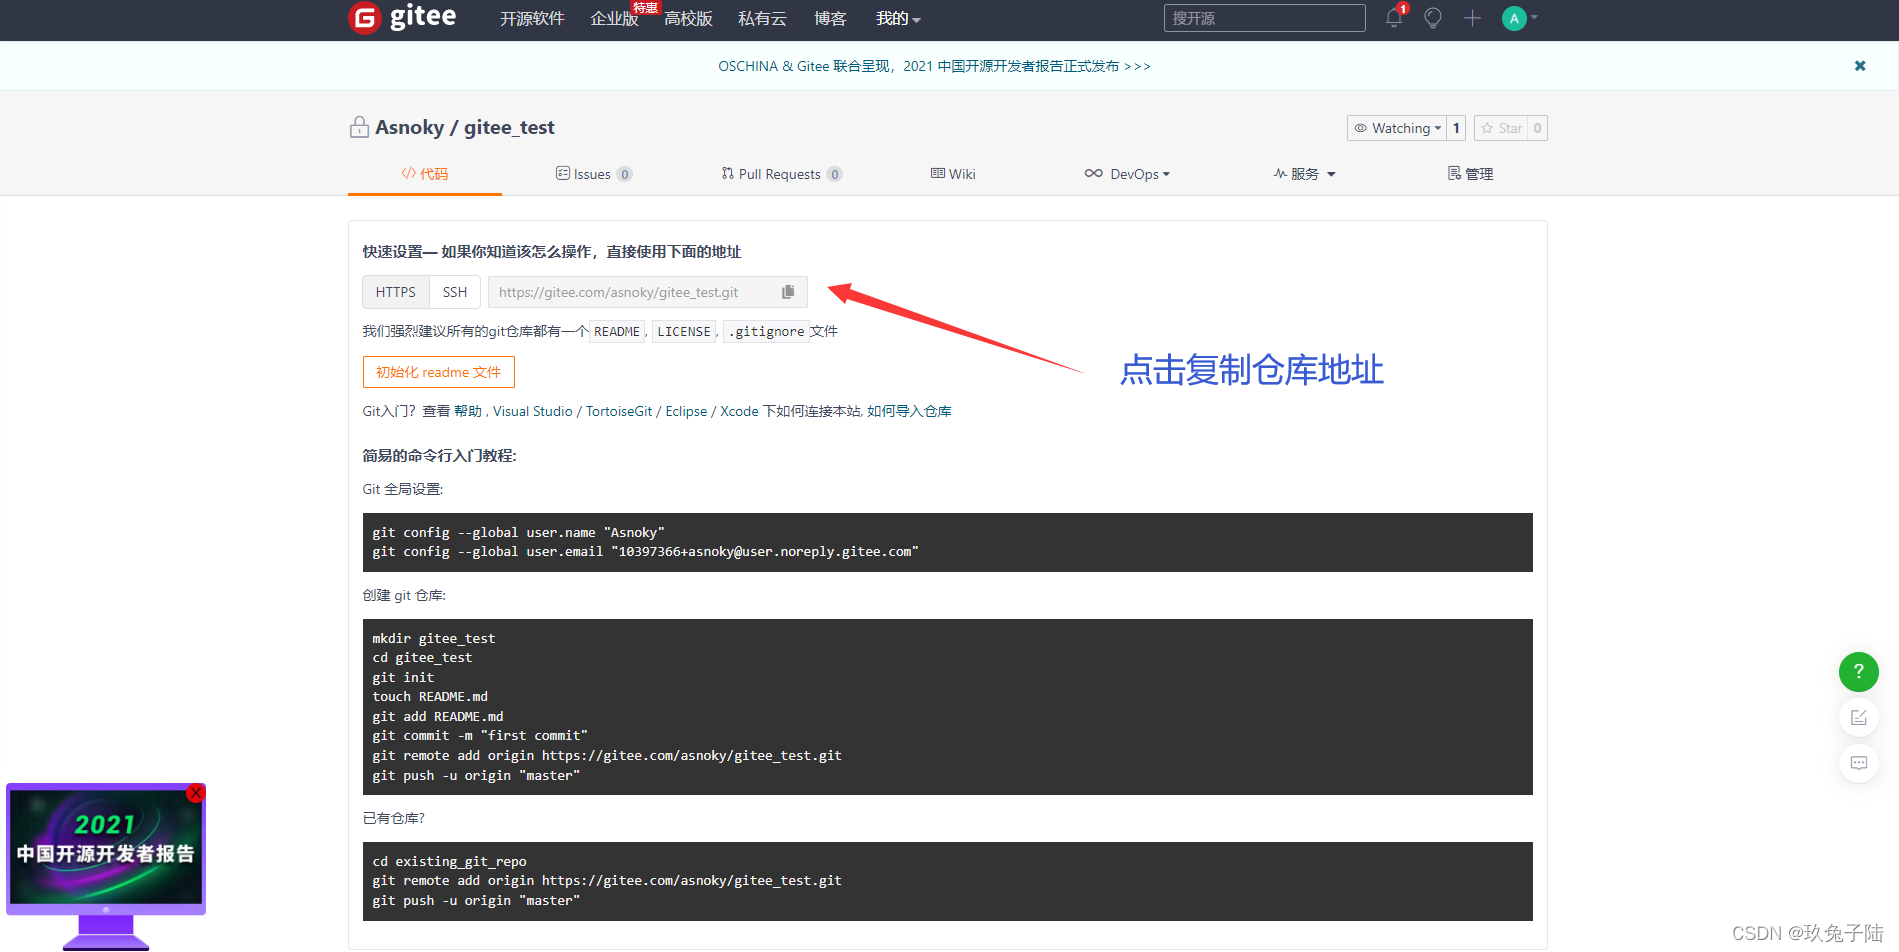Image resolution: width=1899 pixels, height=952 pixels.
Task: Open the OSCHINA & Gitee announcement link
Action: pos(934,66)
